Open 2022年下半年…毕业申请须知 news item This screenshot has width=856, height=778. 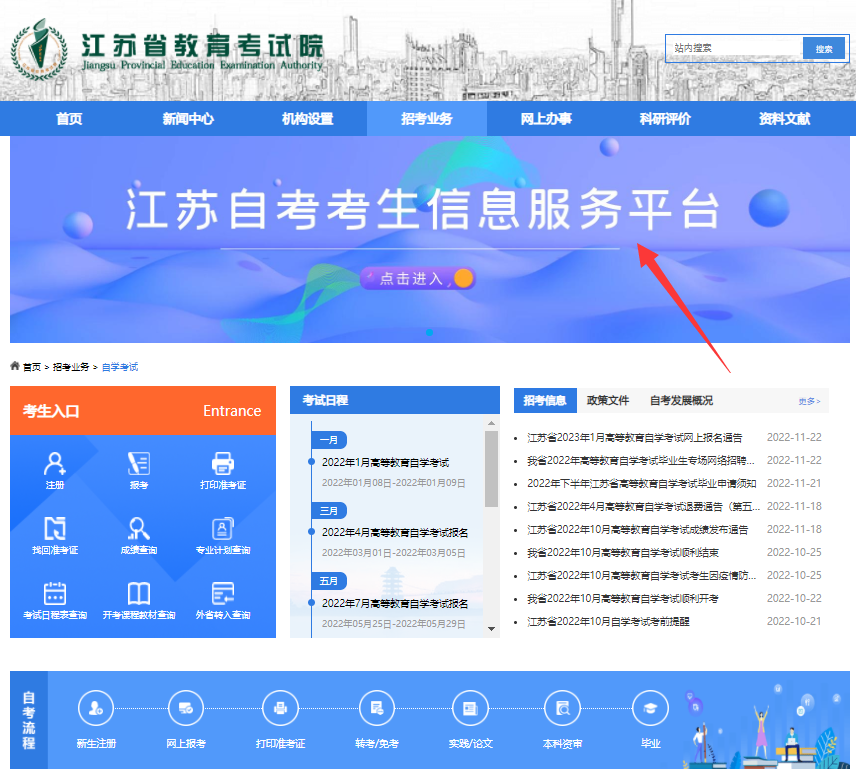[641, 483]
